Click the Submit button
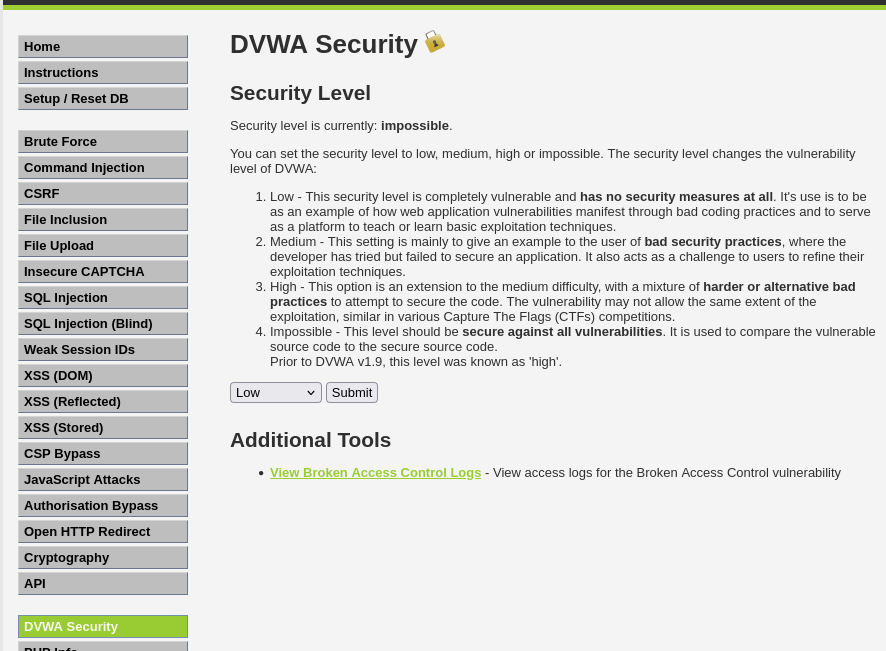Screen dimensions: 886x651 click(351, 393)
